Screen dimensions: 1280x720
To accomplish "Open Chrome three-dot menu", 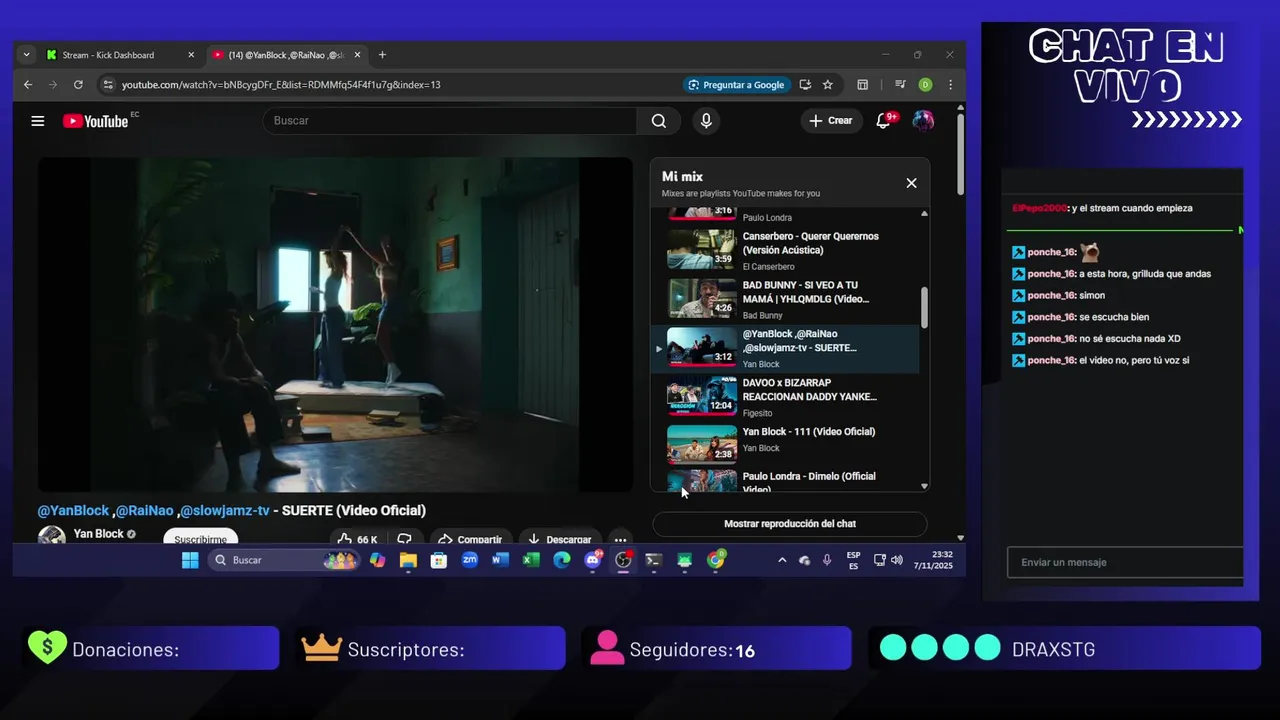I will click(950, 85).
